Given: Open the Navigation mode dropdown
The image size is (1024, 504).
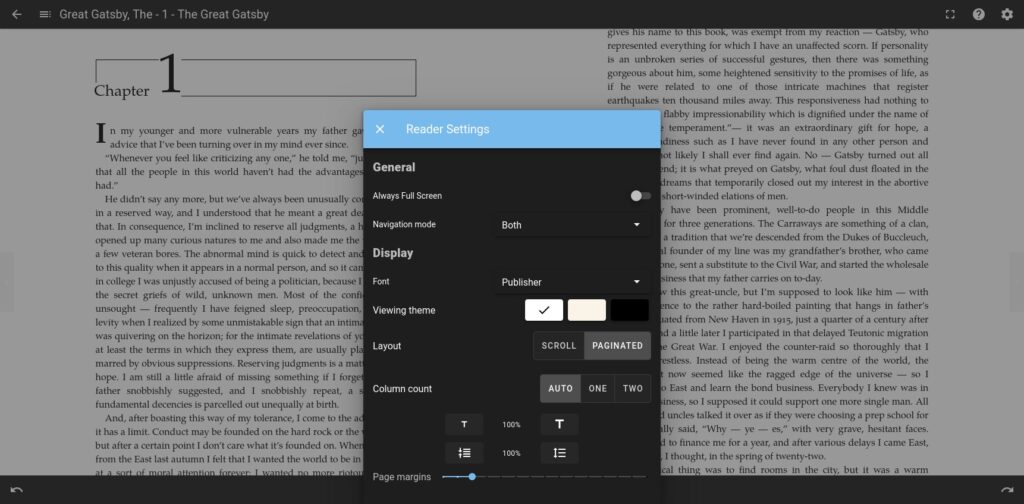Looking at the screenshot, I should click(572, 225).
